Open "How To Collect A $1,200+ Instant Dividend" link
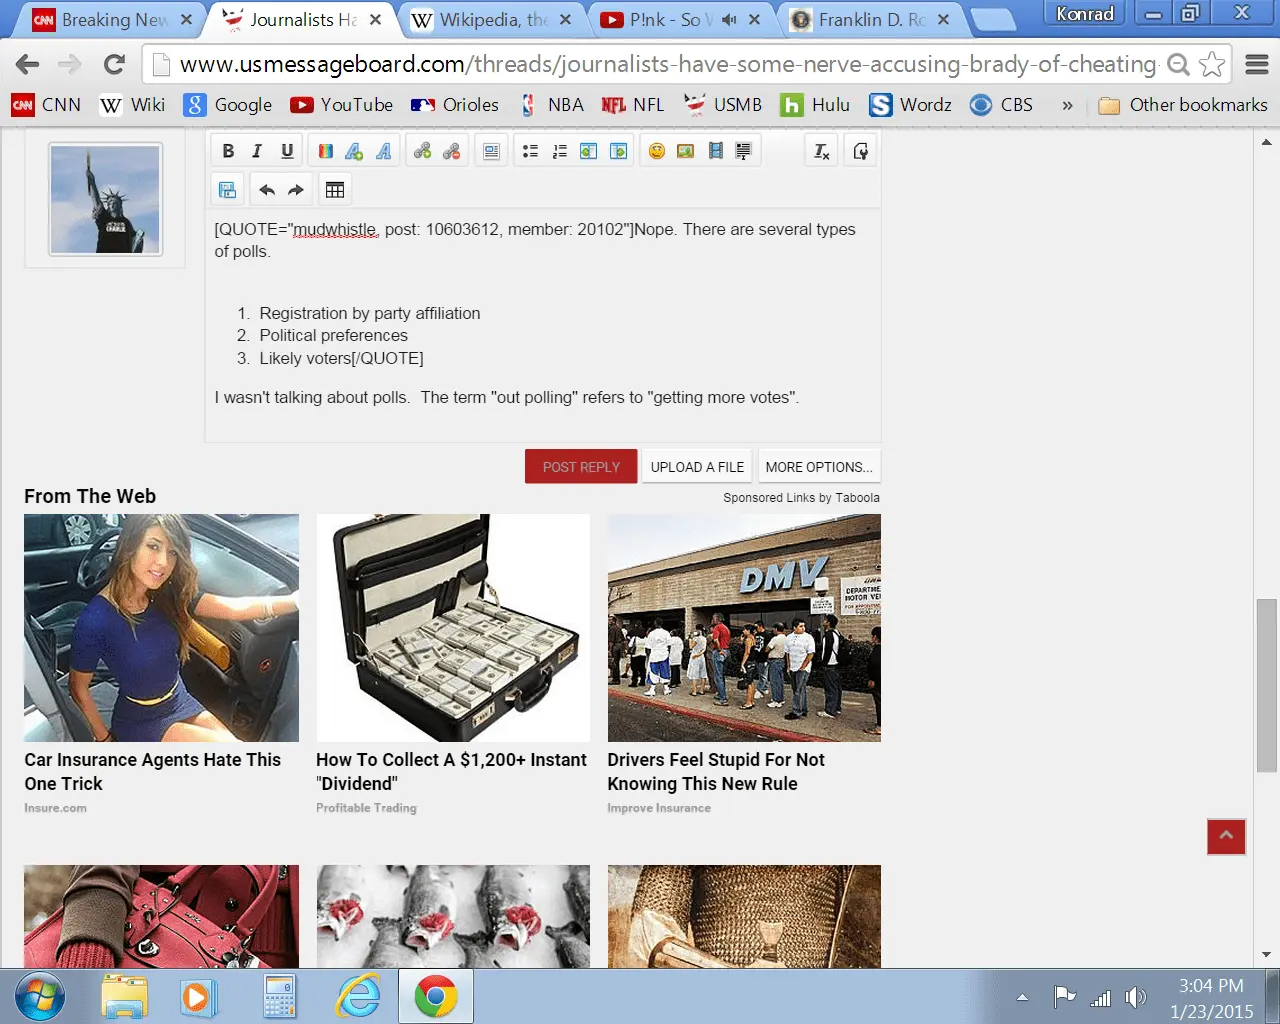1280x1024 pixels. 451,772
